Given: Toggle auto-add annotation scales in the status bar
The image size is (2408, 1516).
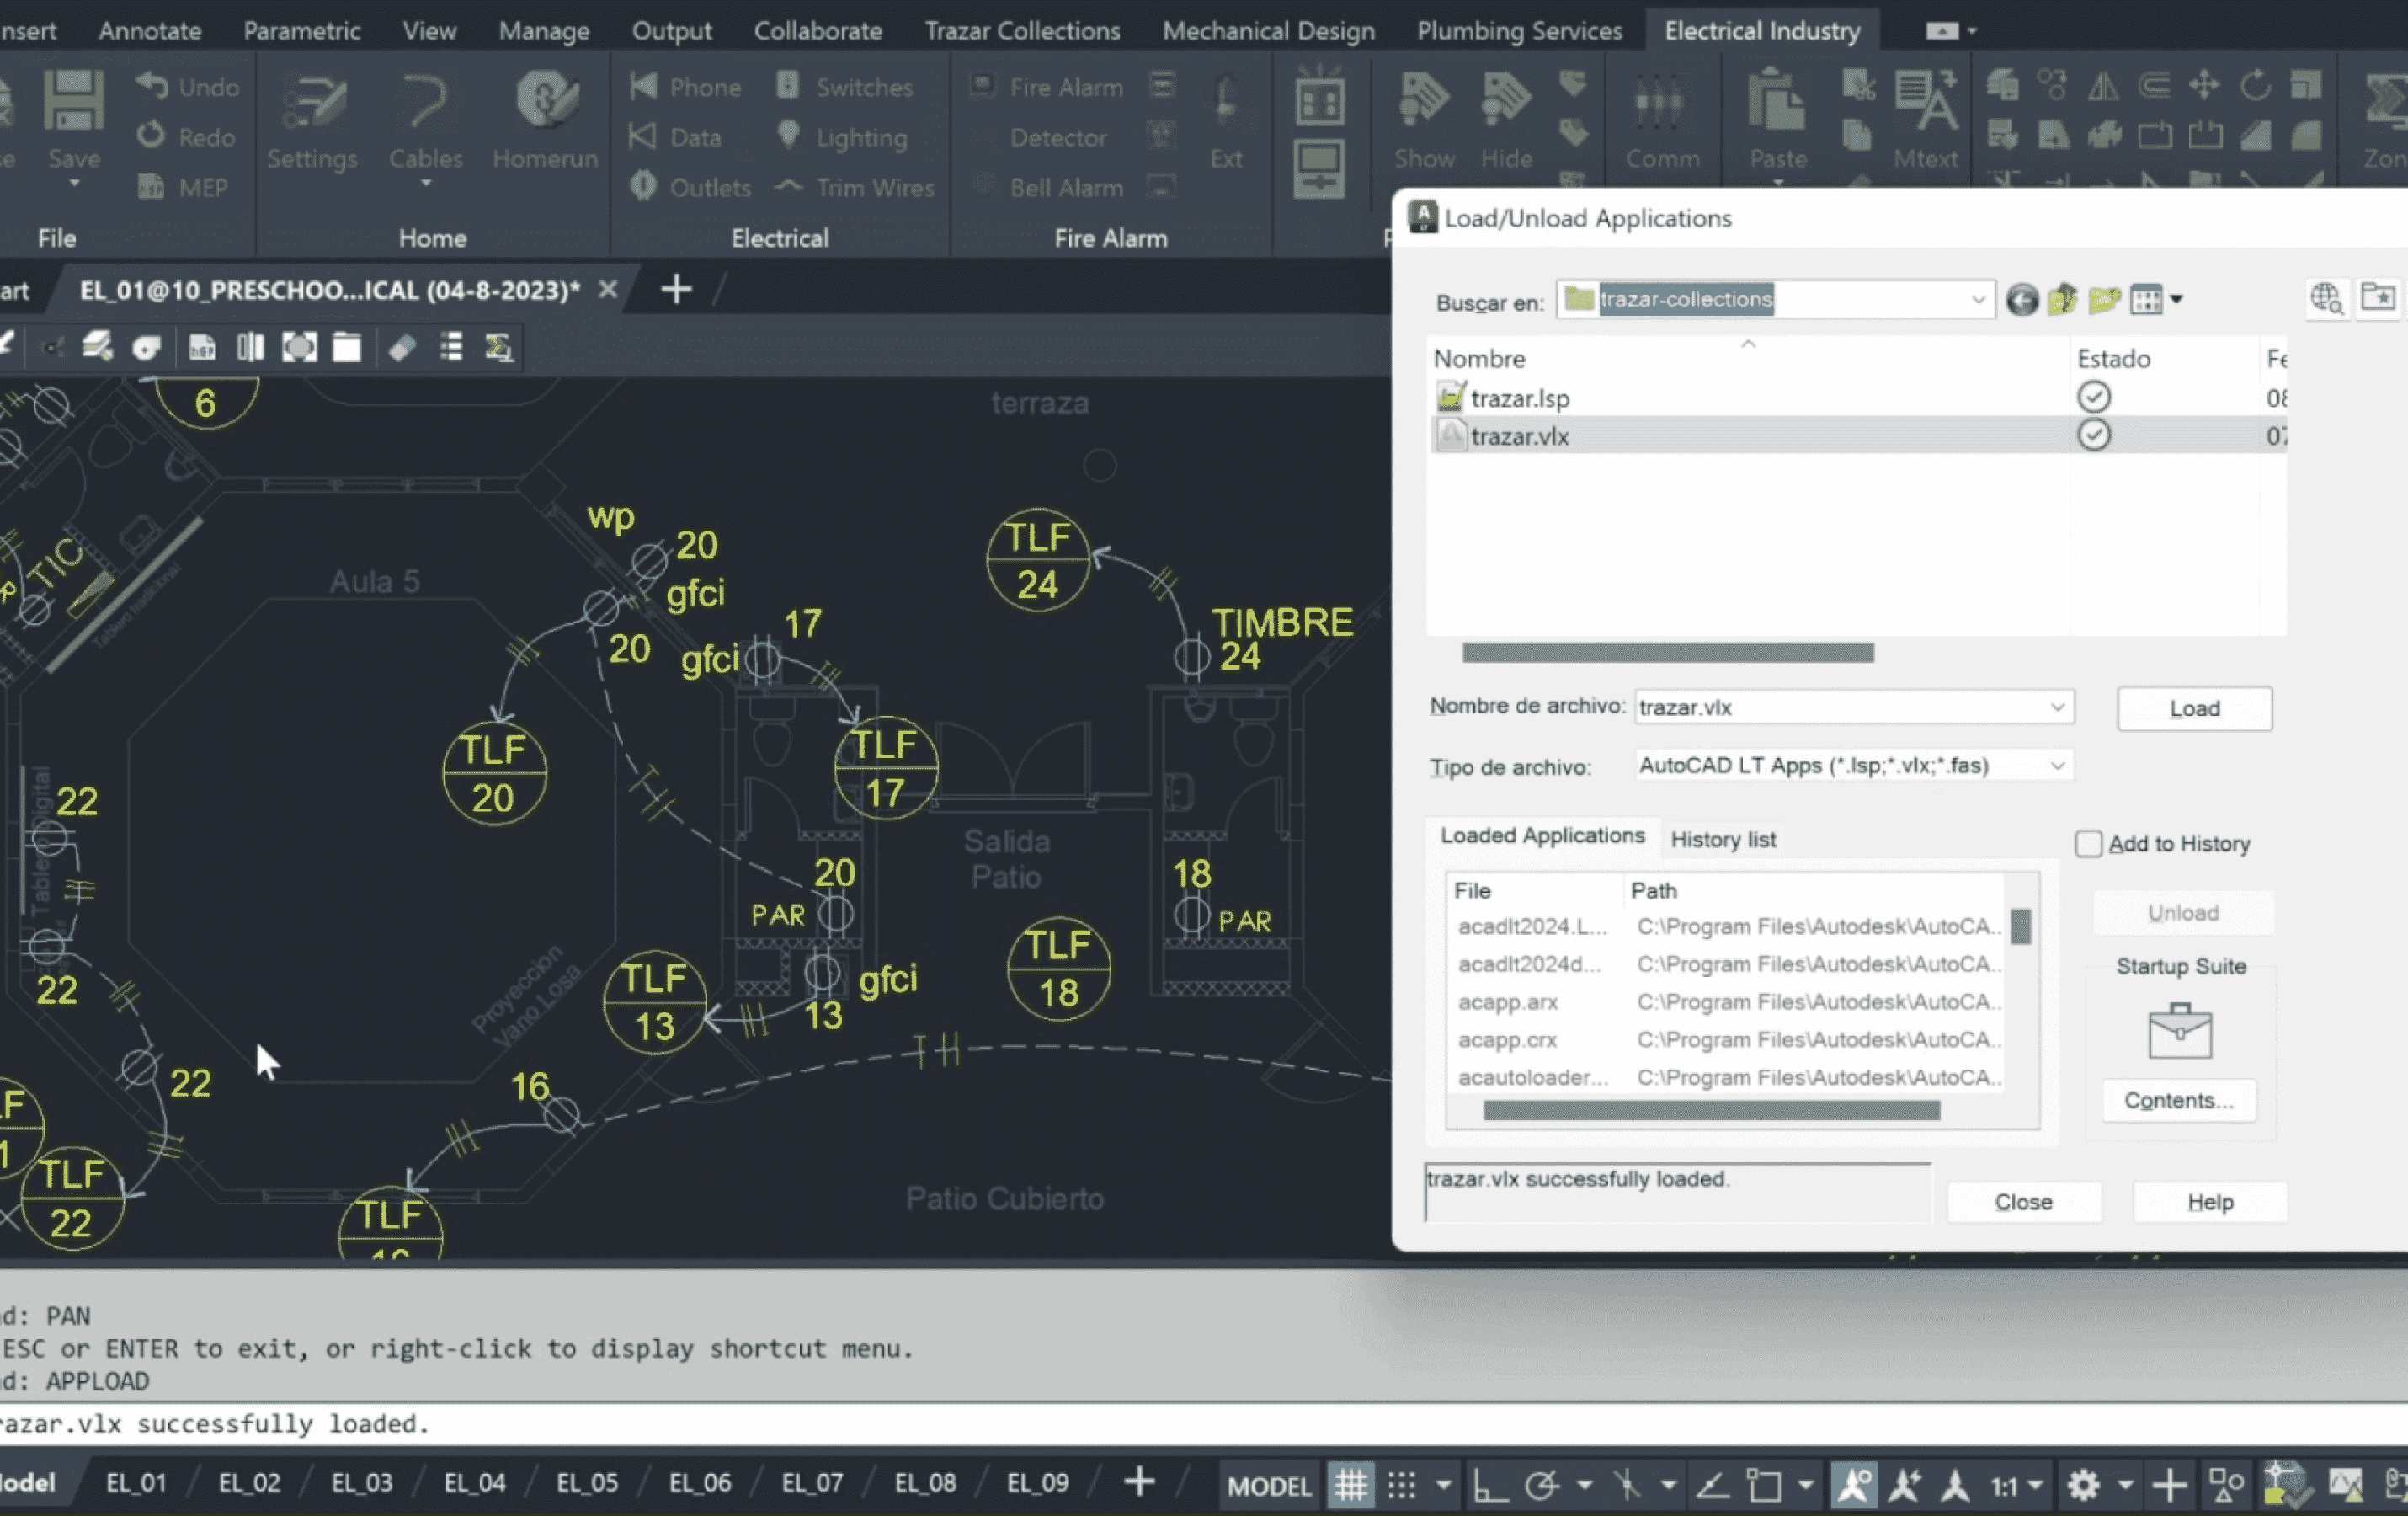Looking at the screenshot, I should (x=1905, y=1485).
